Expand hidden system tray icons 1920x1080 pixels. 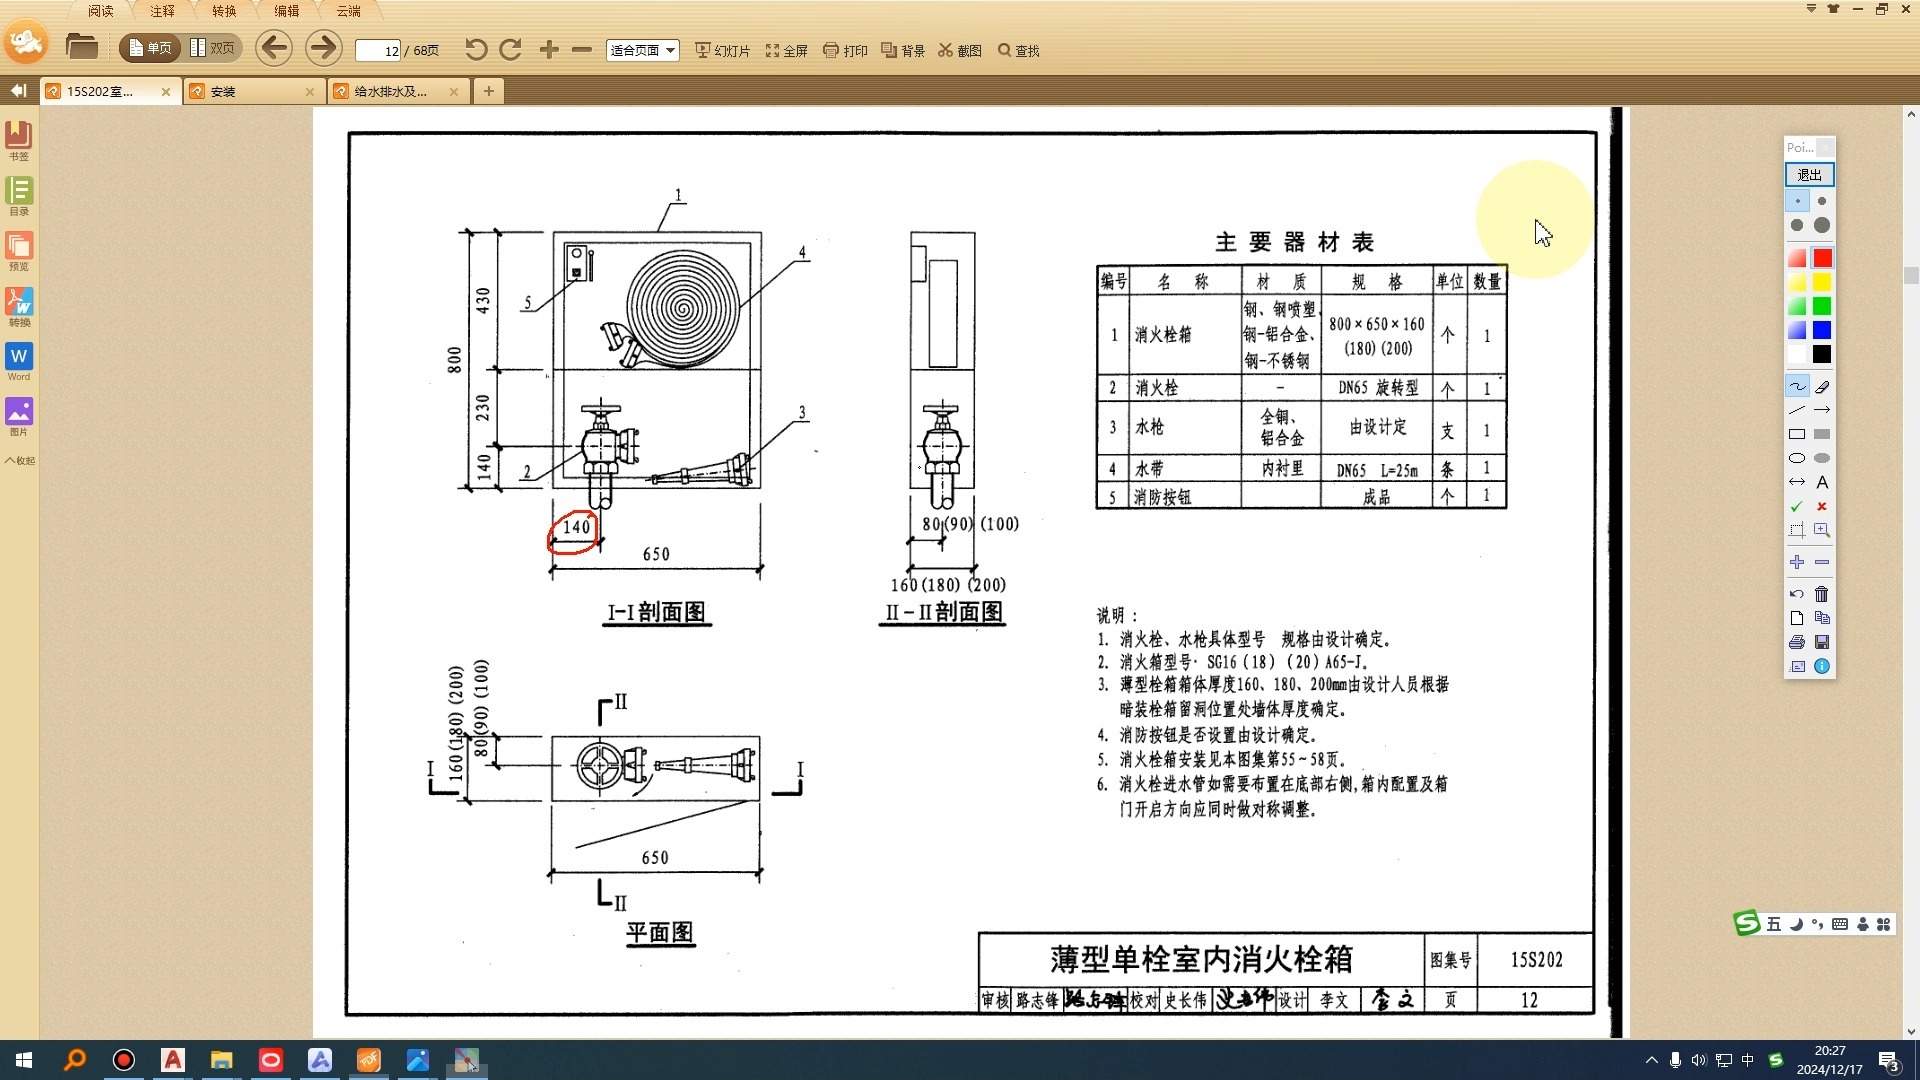[x=1651, y=1060]
